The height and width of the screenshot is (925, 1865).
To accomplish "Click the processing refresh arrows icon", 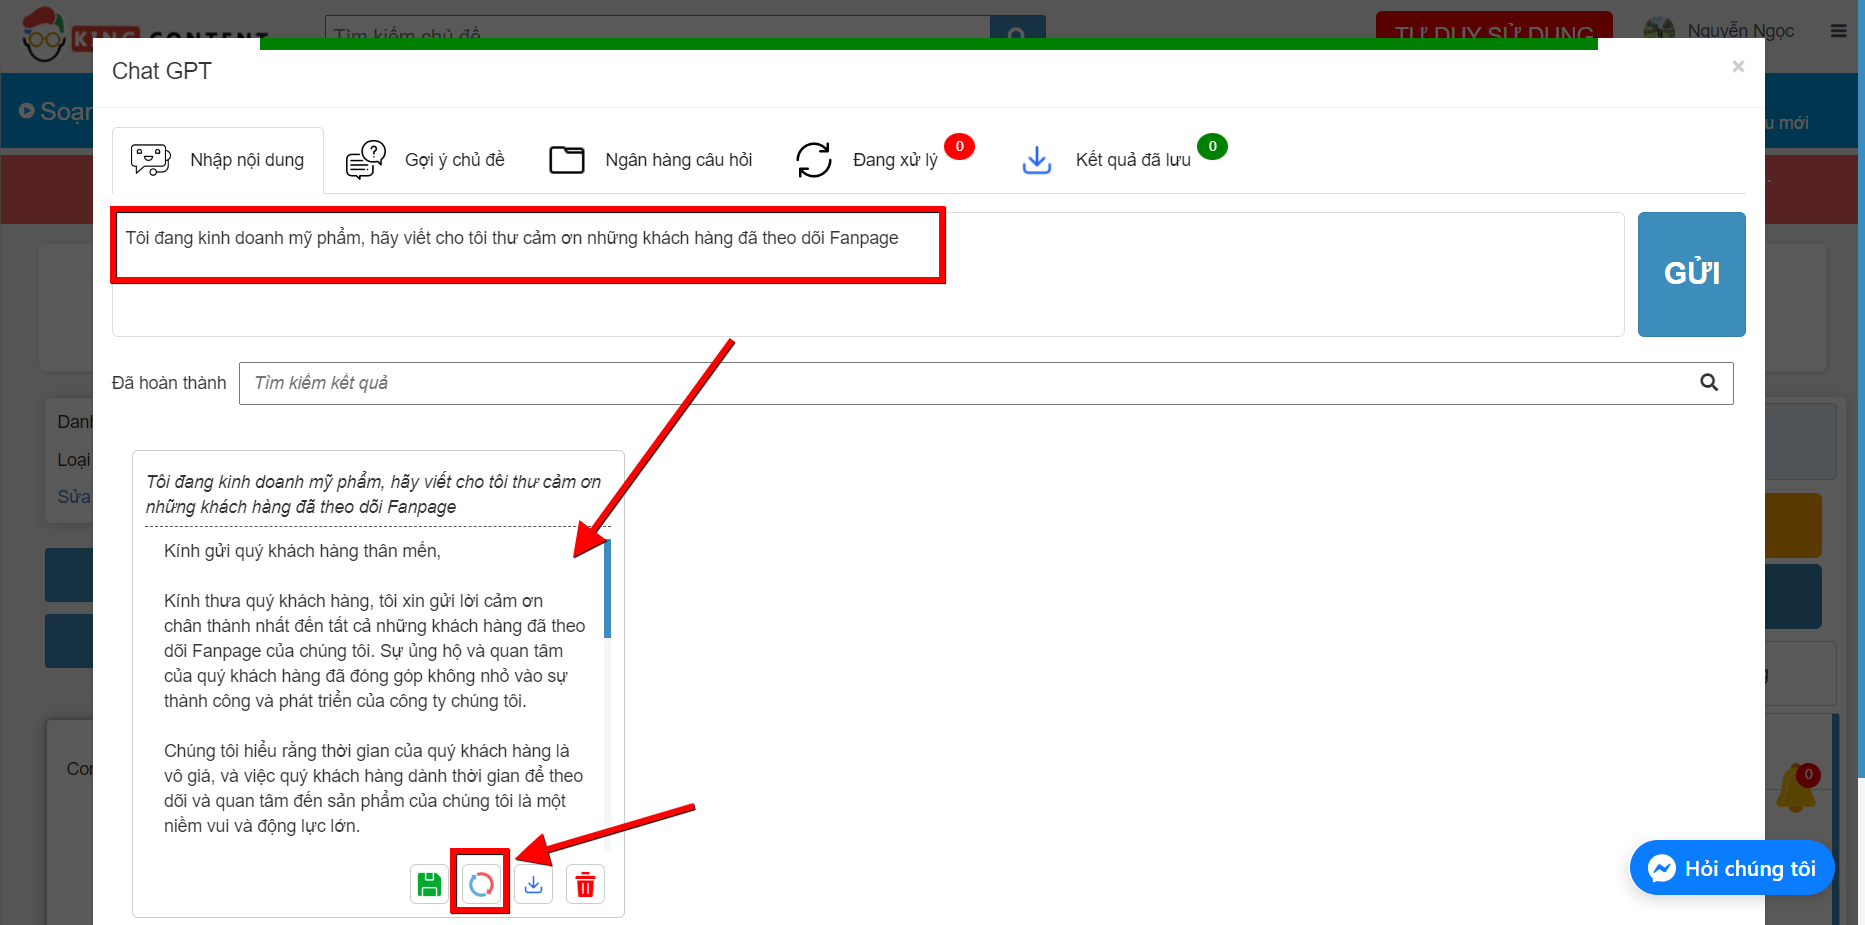I will [x=814, y=160].
